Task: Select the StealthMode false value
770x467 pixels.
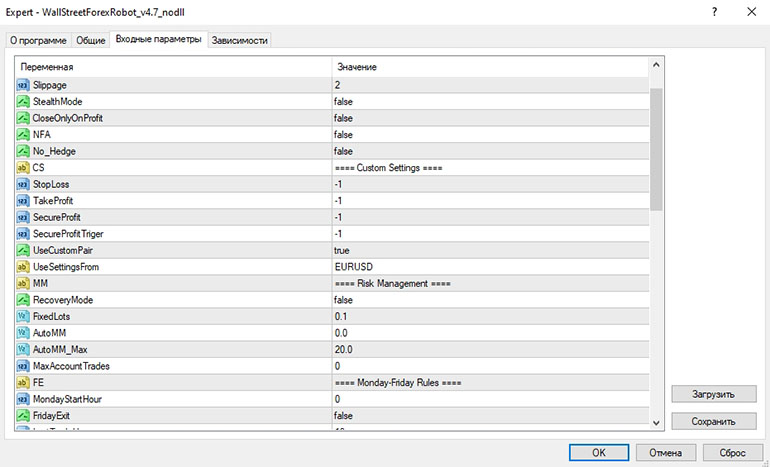Action: [343, 102]
